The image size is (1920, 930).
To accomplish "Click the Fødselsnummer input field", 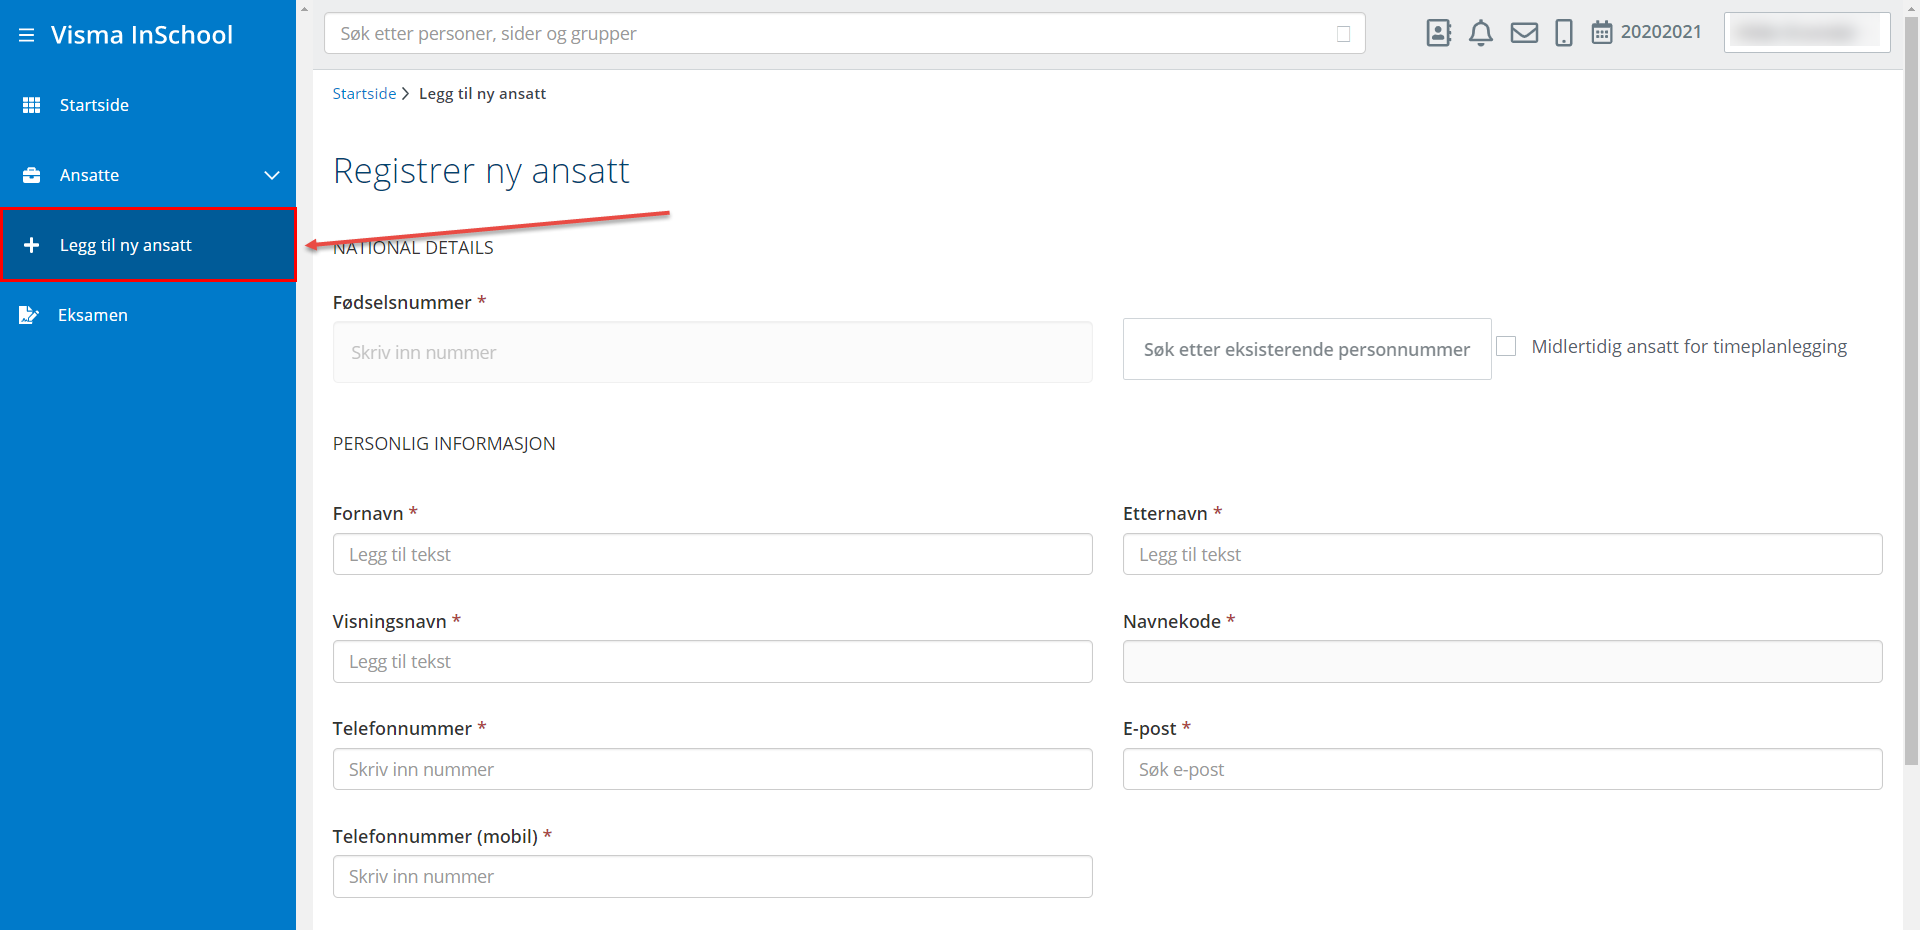I will point(712,352).
